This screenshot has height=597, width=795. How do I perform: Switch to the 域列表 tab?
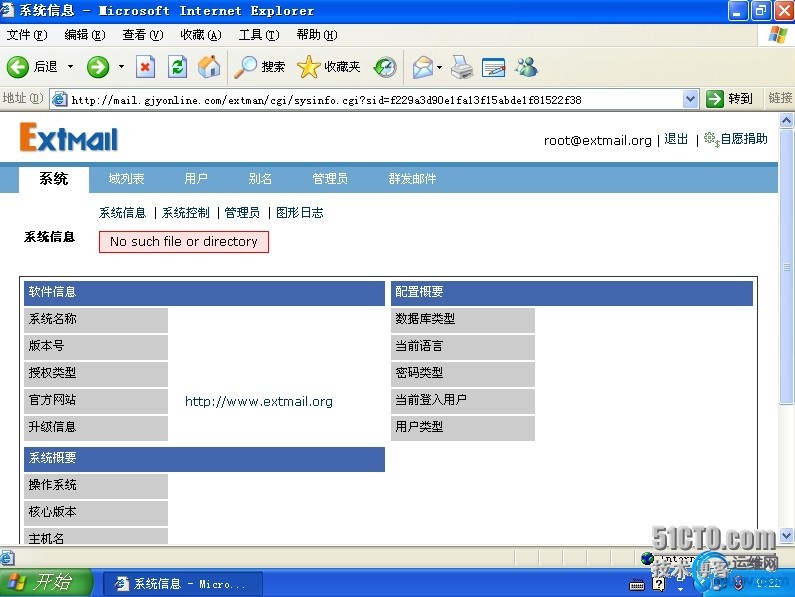(x=126, y=179)
